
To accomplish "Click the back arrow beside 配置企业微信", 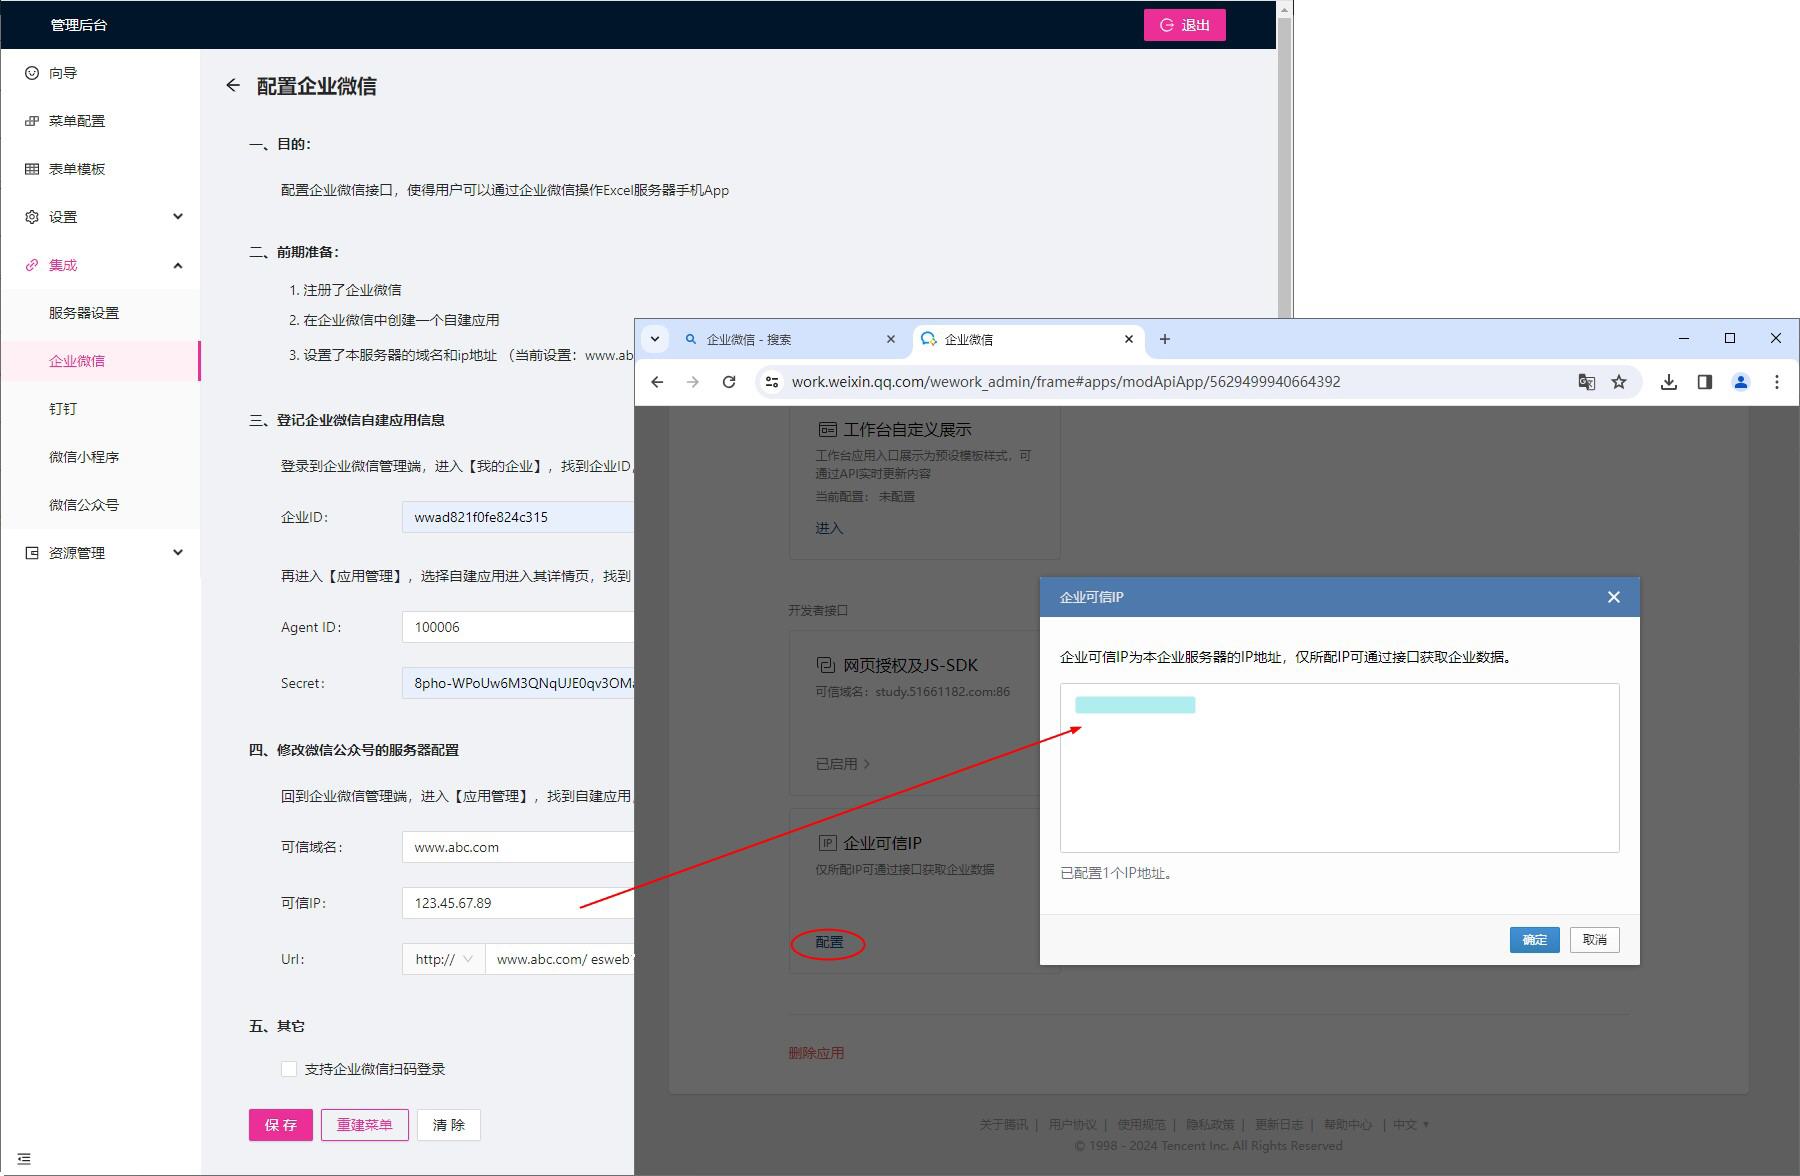I will [x=233, y=86].
